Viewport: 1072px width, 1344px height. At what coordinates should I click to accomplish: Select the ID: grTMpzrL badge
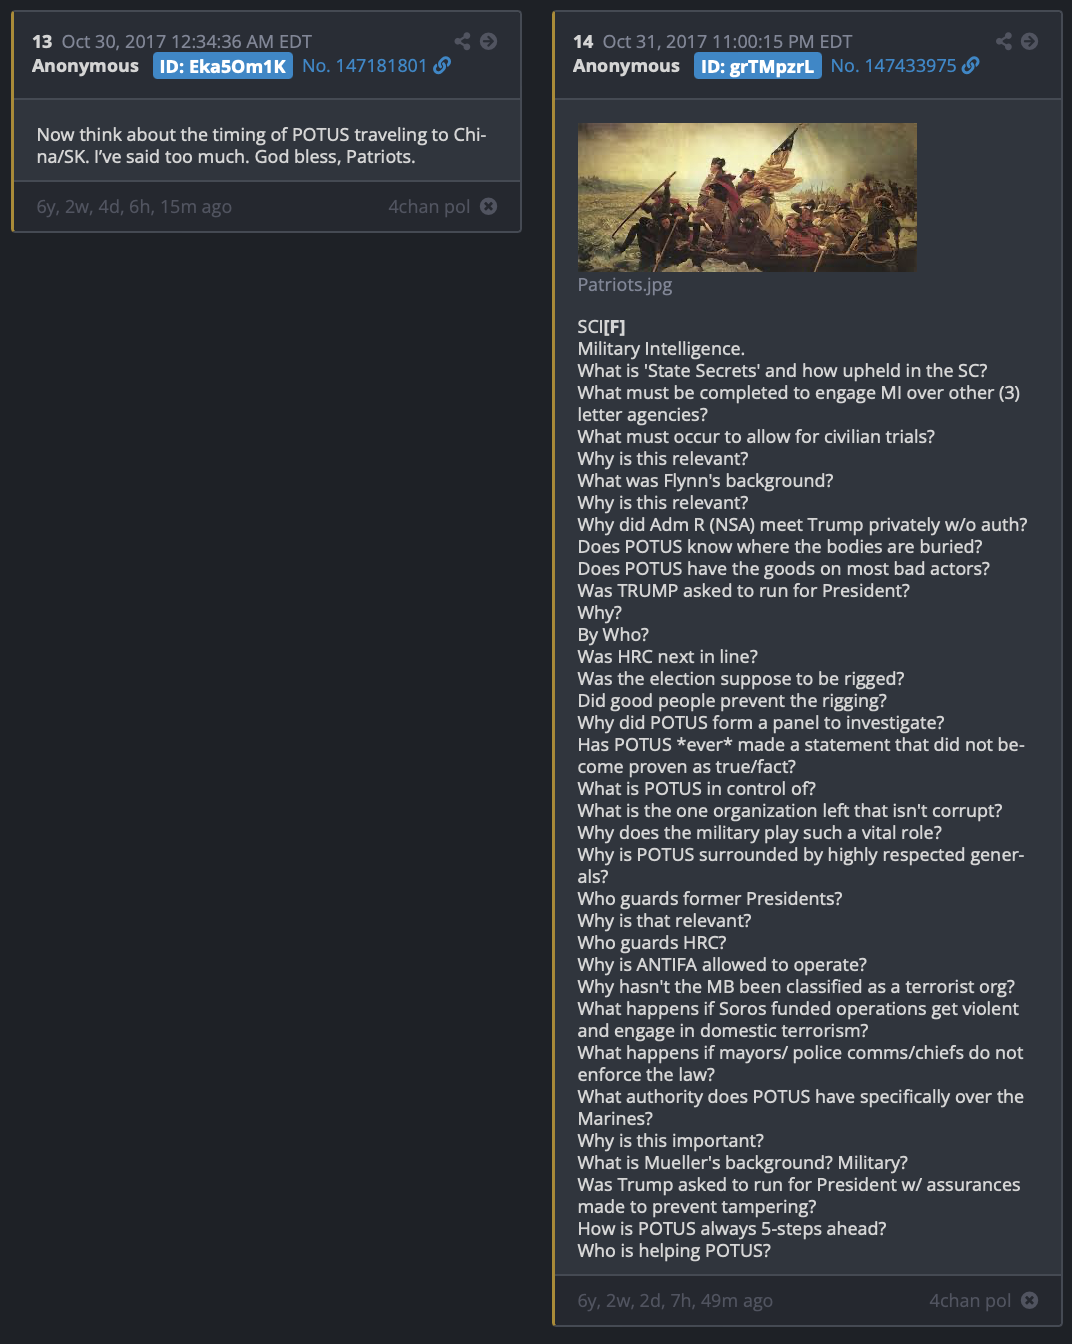758,66
